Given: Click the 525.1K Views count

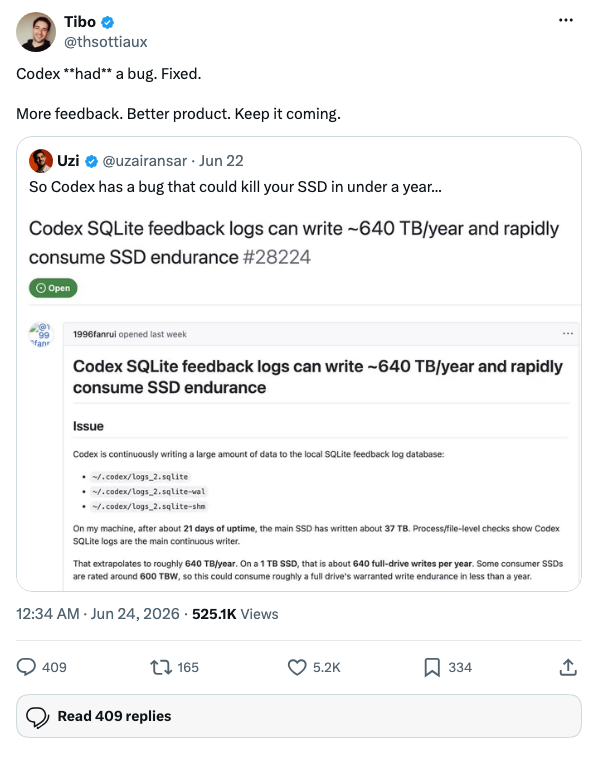Looking at the screenshot, I should click(x=235, y=614).
